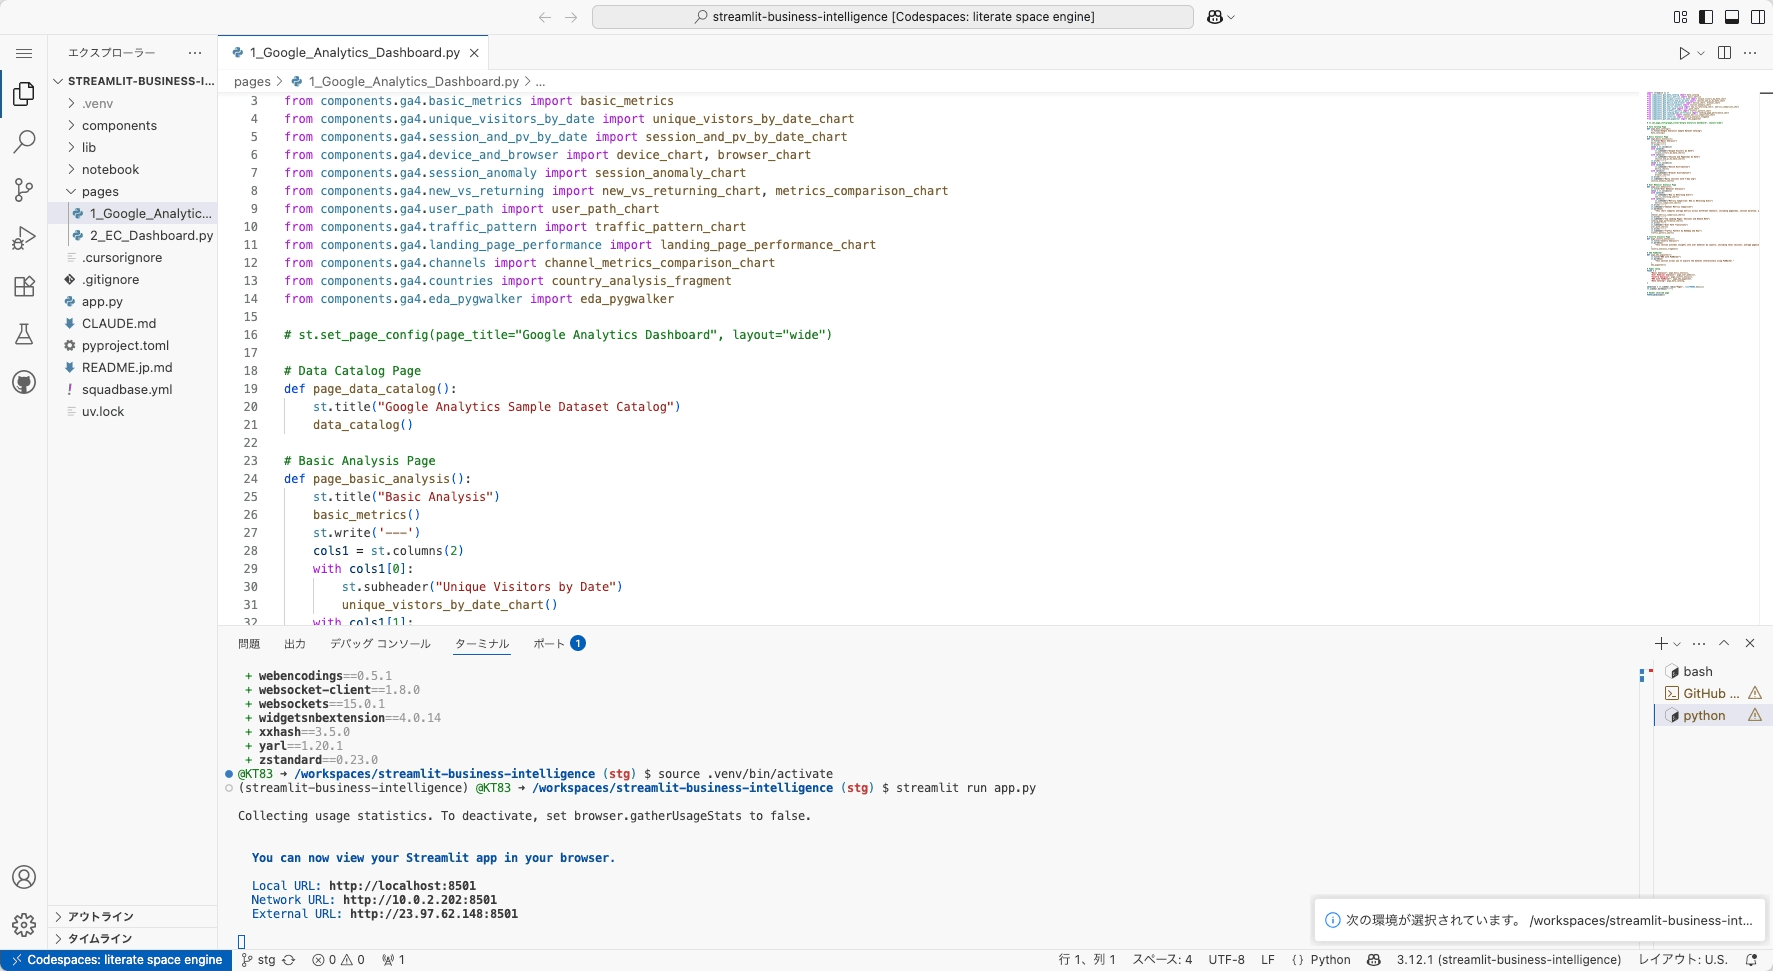Toggle the bottom panel visibility

tap(1732, 17)
